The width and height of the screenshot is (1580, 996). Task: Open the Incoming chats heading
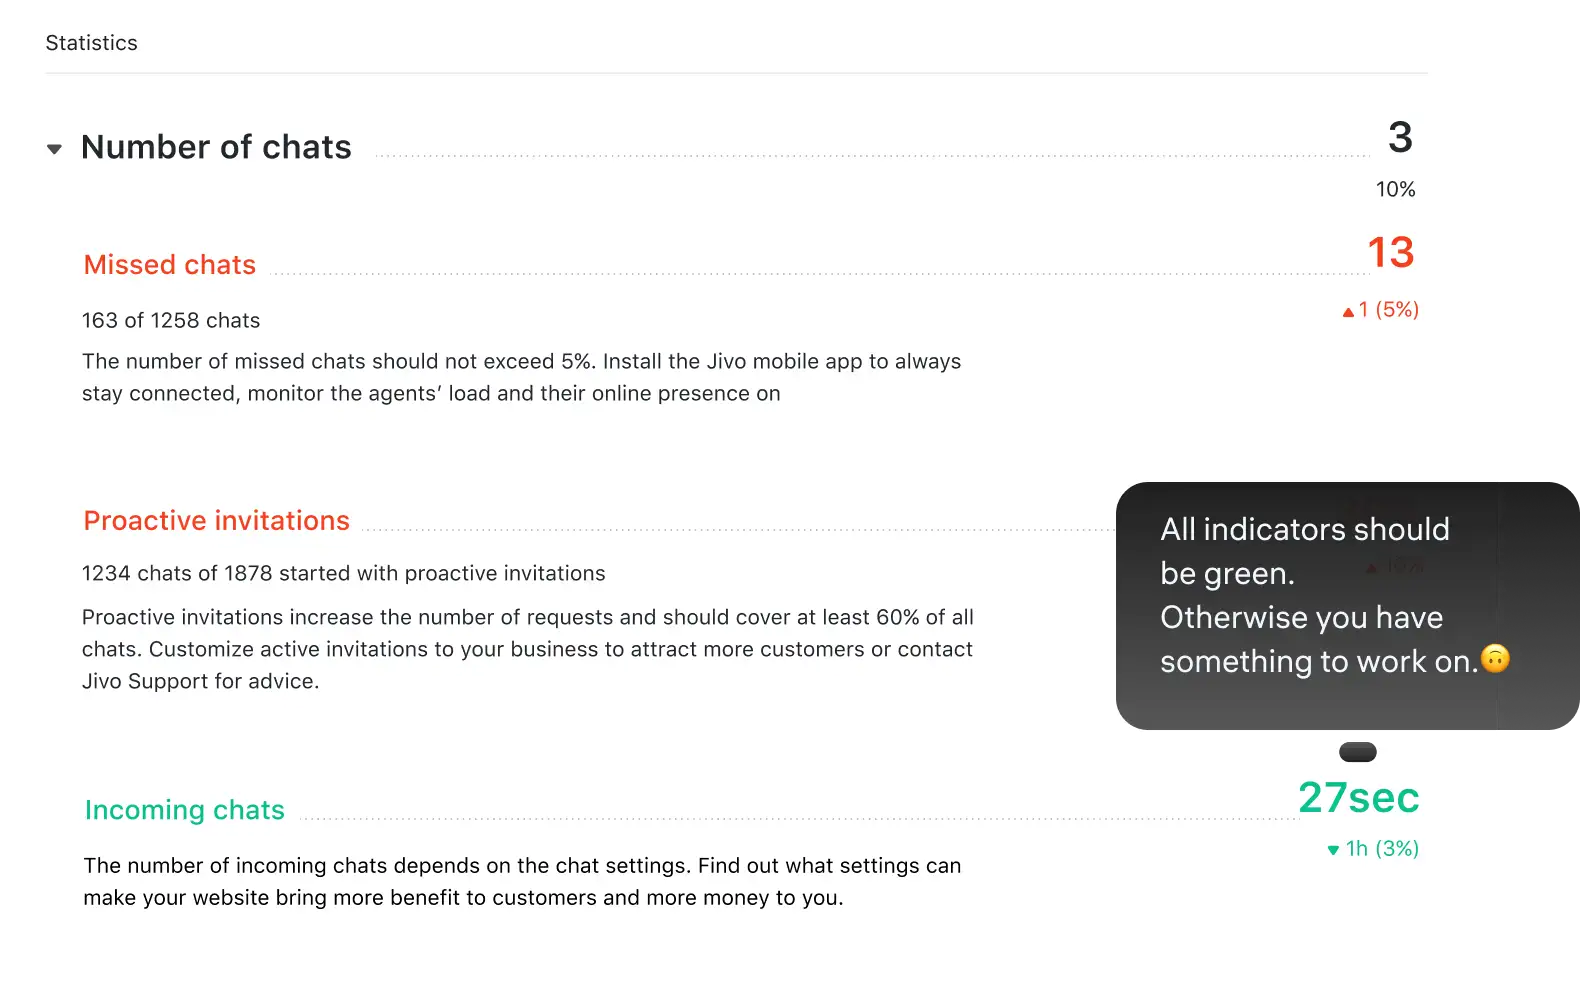point(185,810)
